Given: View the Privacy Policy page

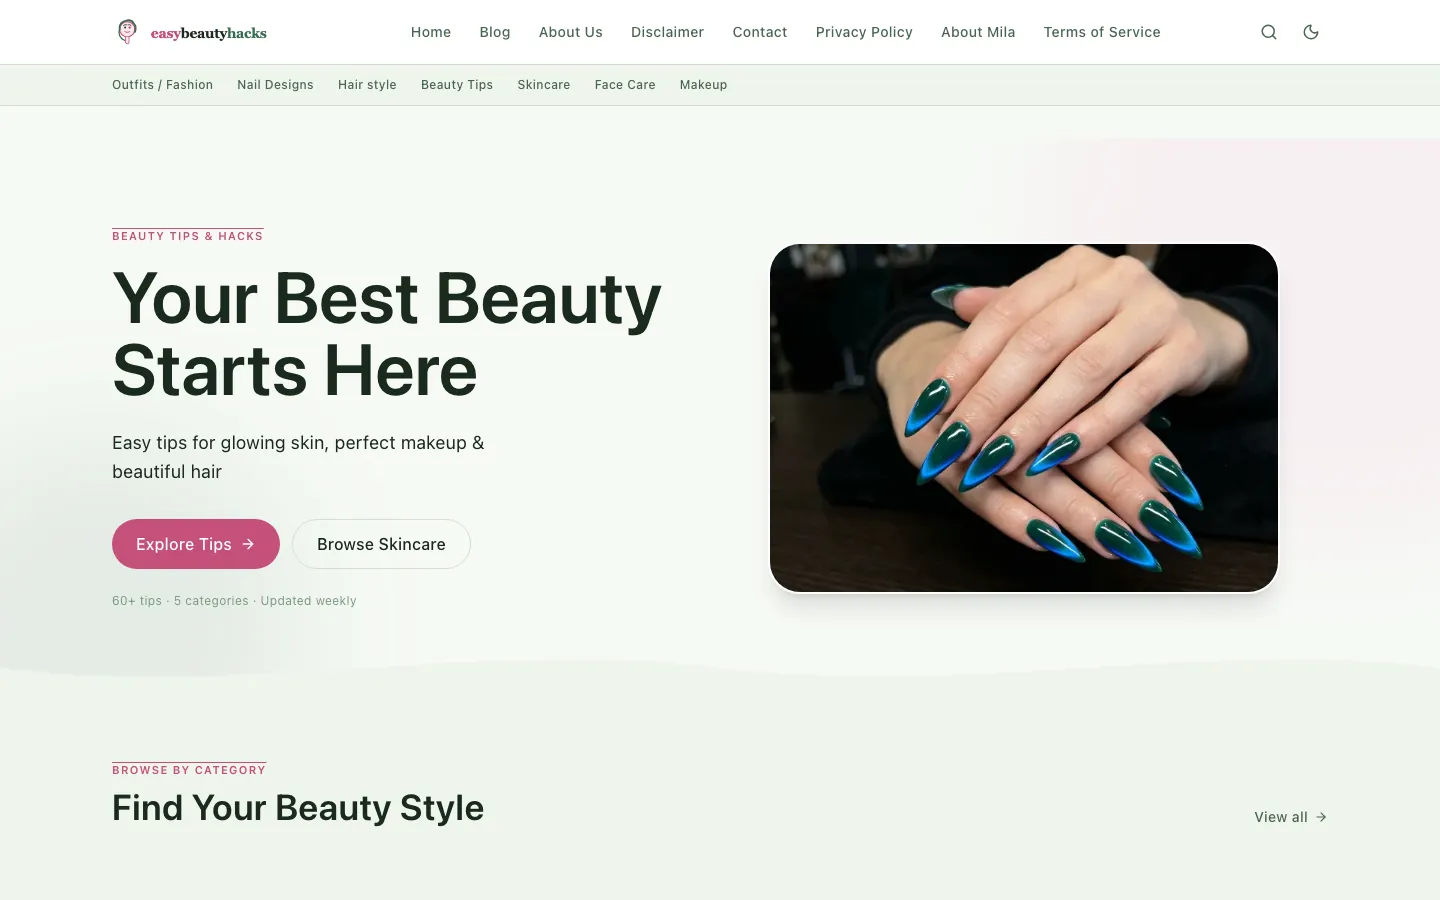Looking at the screenshot, I should [864, 32].
